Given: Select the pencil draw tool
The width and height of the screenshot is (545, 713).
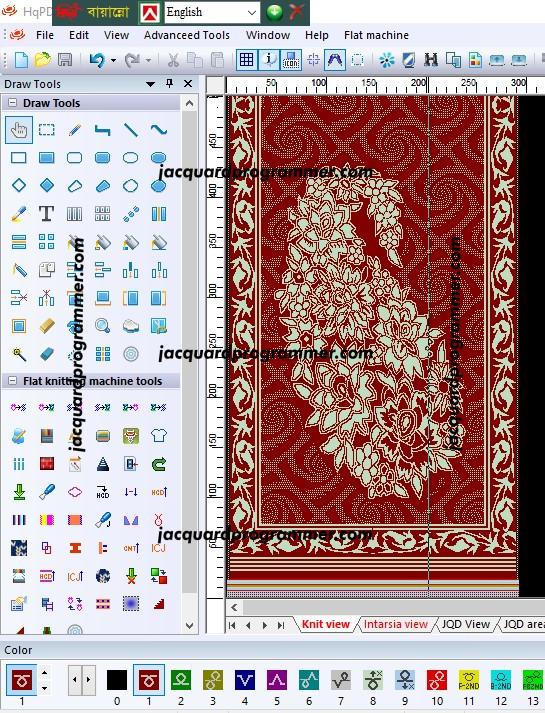Looking at the screenshot, I should [75, 130].
